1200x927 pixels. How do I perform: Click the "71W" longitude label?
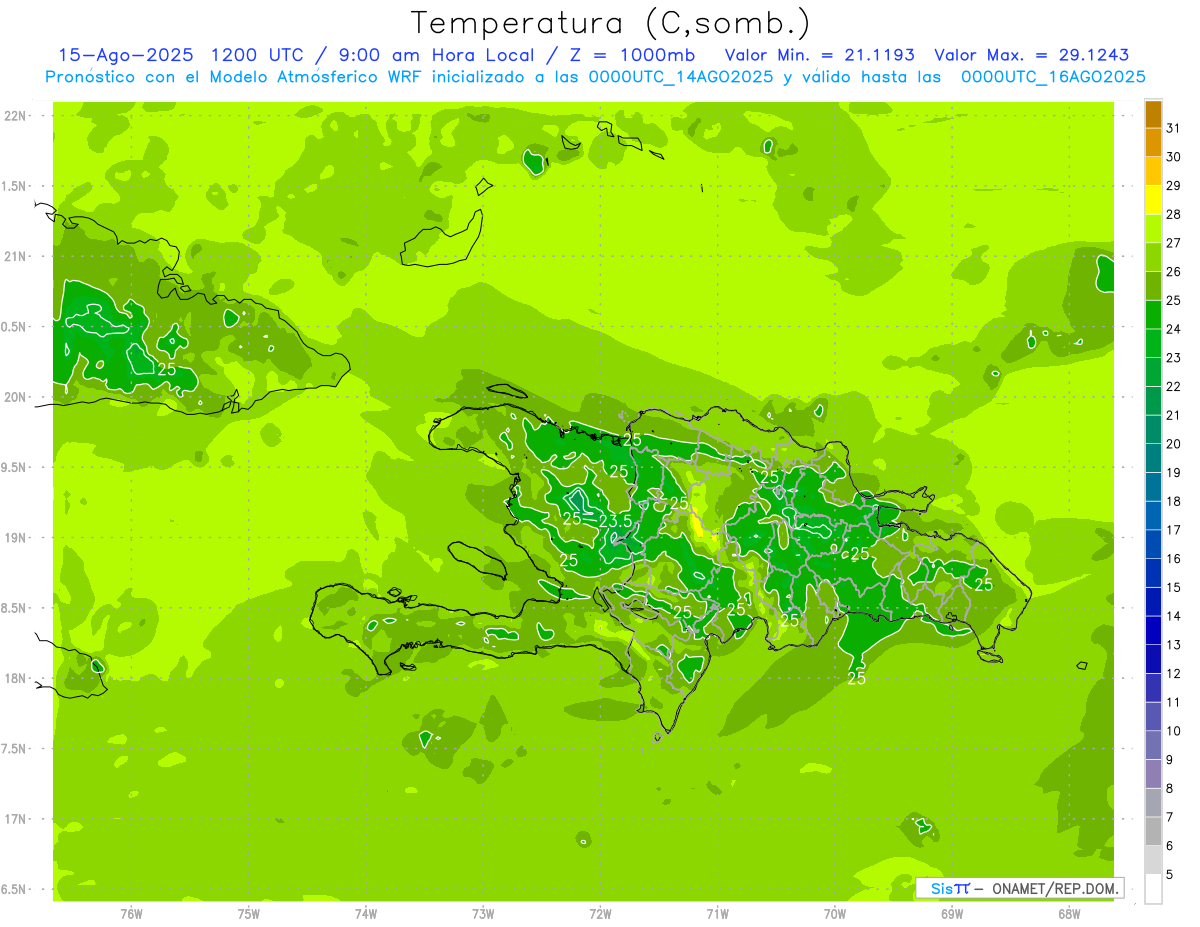717,914
